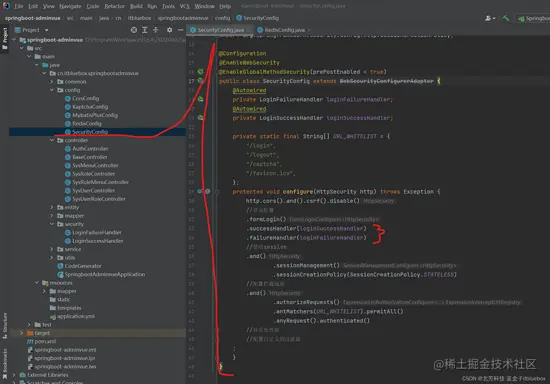550x384 pixels.
Task: Collapse the src folder node
Action: click(x=22, y=48)
